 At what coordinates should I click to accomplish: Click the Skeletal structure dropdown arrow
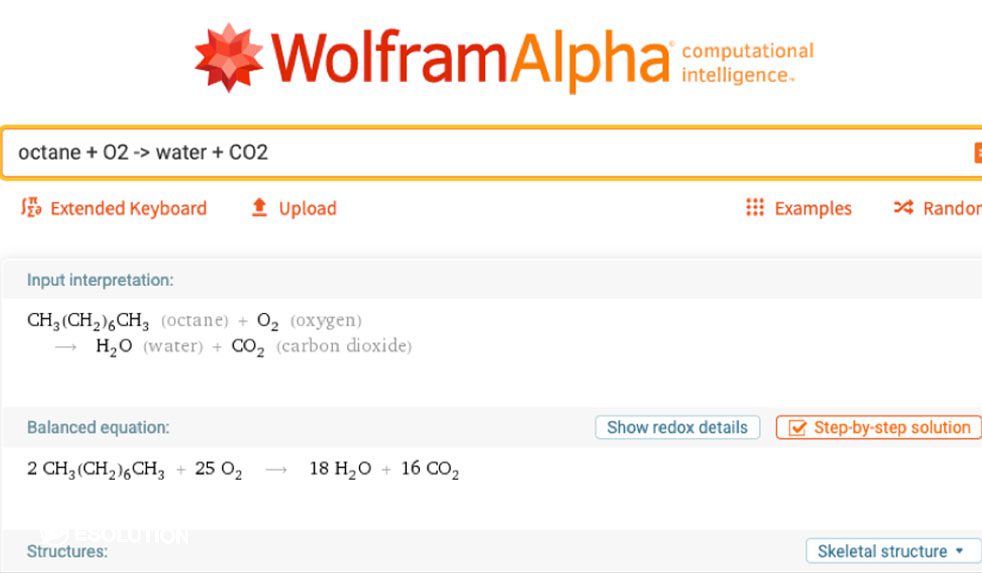tap(960, 551)
